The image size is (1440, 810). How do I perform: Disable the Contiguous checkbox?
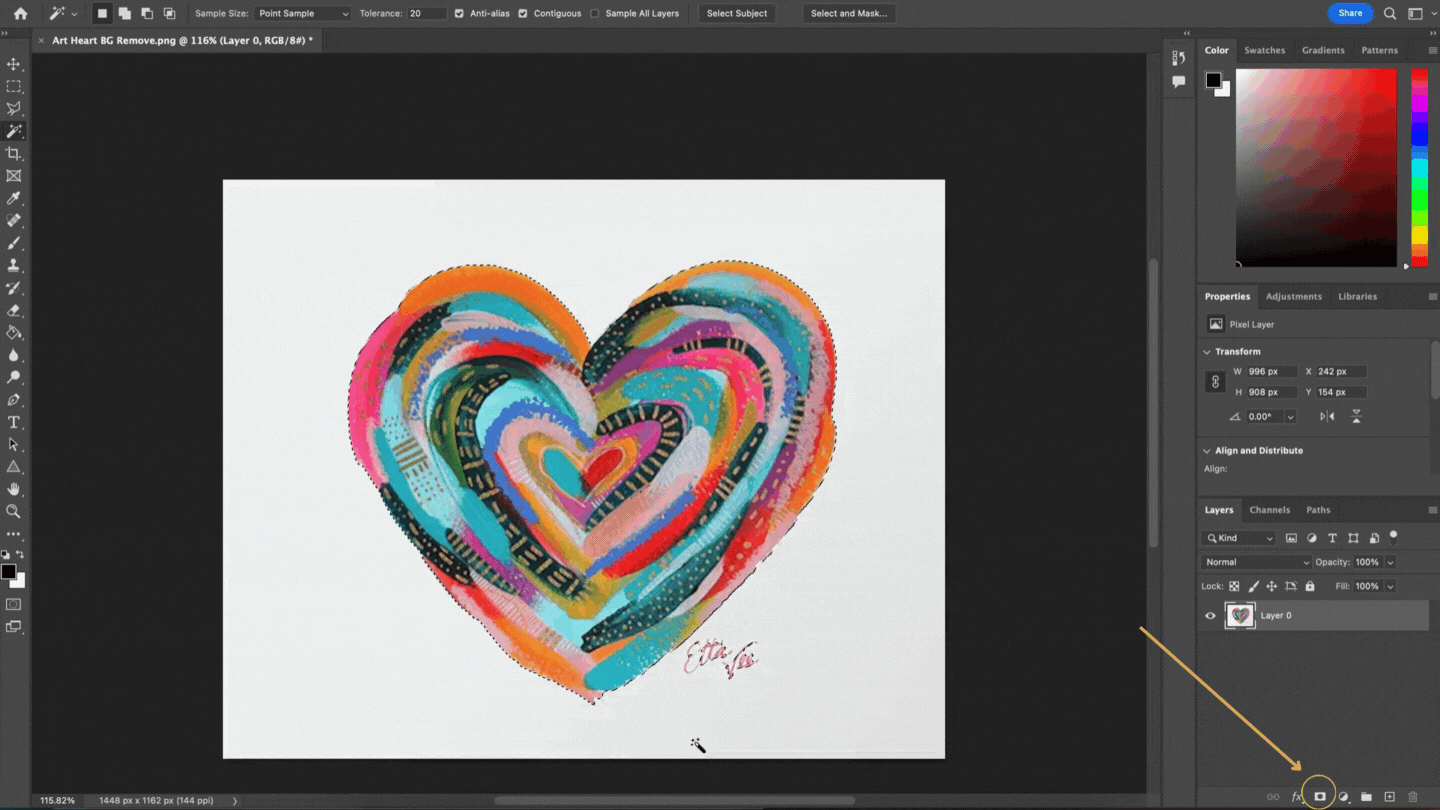[x=522, y=13]
